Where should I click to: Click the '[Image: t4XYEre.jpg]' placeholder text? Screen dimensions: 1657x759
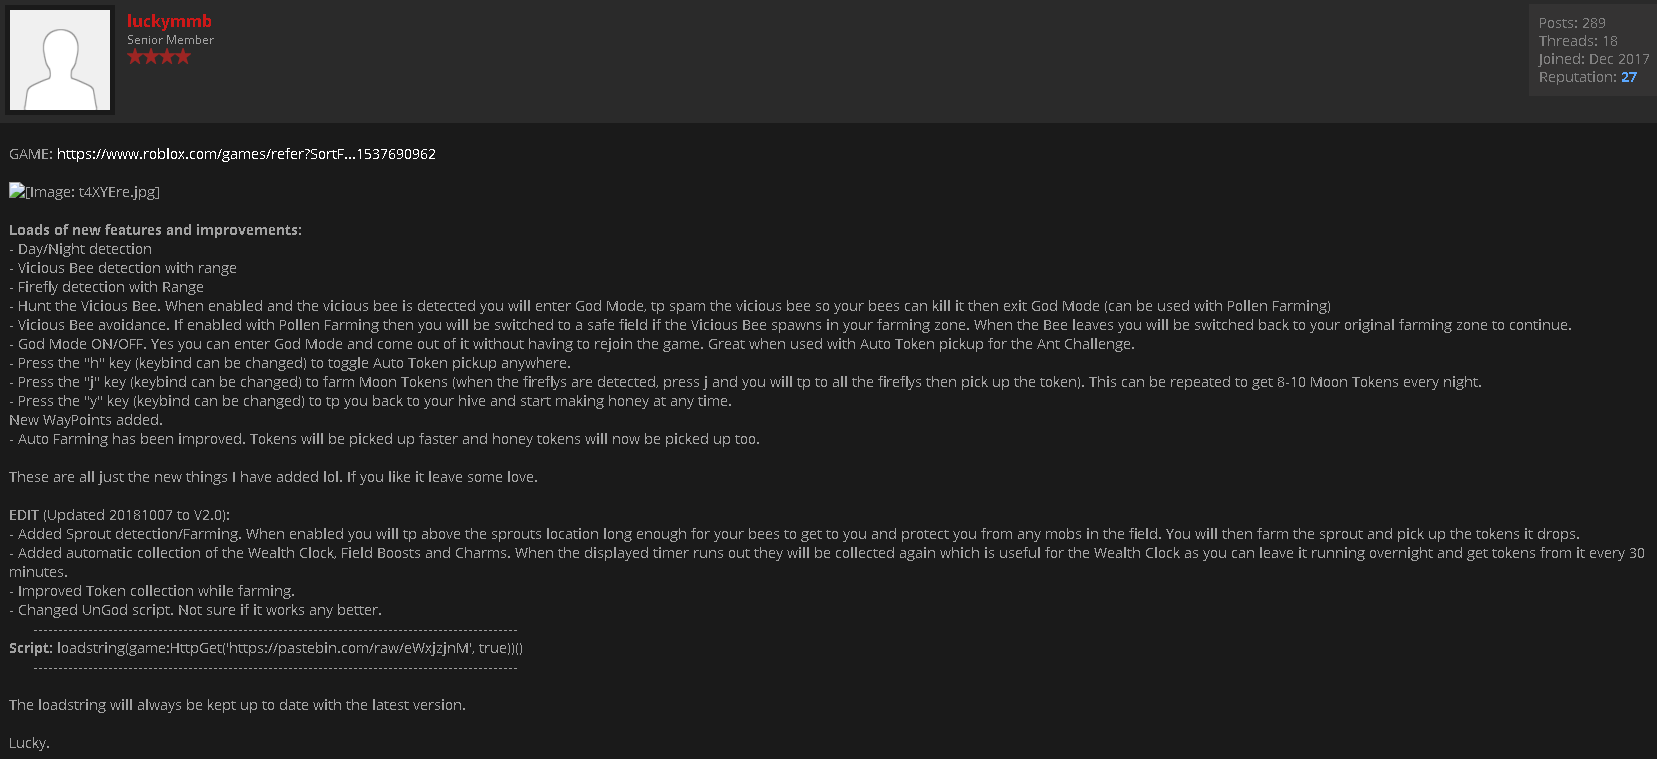(x=93, y=192)
